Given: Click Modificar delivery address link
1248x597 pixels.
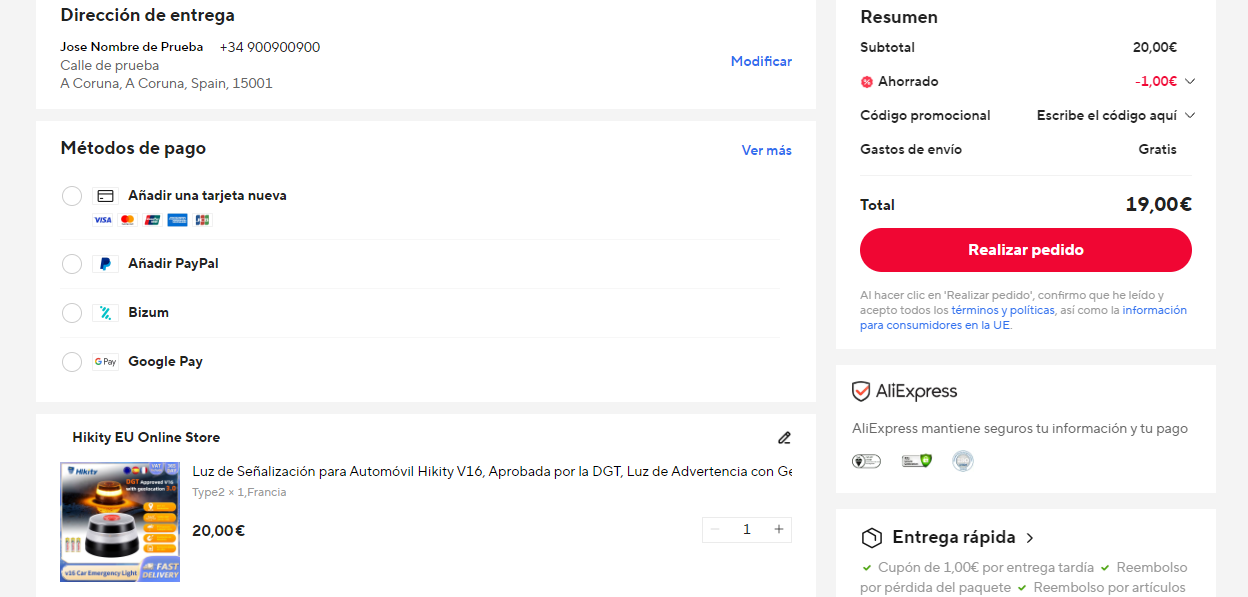Looking at the screenshot, I should (761, 62).
